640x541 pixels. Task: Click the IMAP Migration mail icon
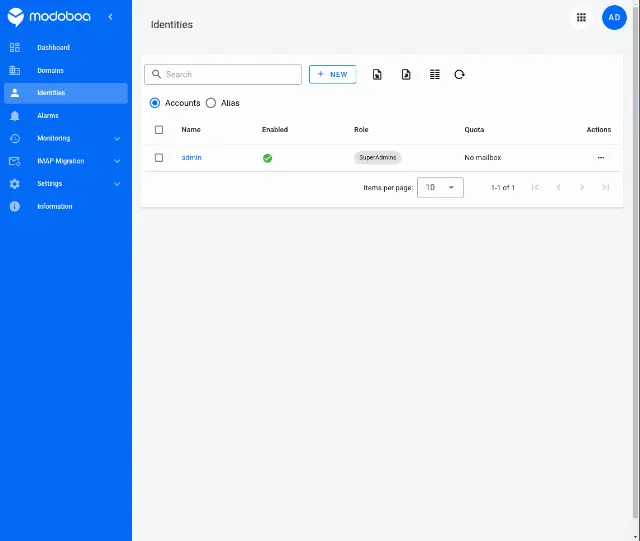(x=15, y=161)
